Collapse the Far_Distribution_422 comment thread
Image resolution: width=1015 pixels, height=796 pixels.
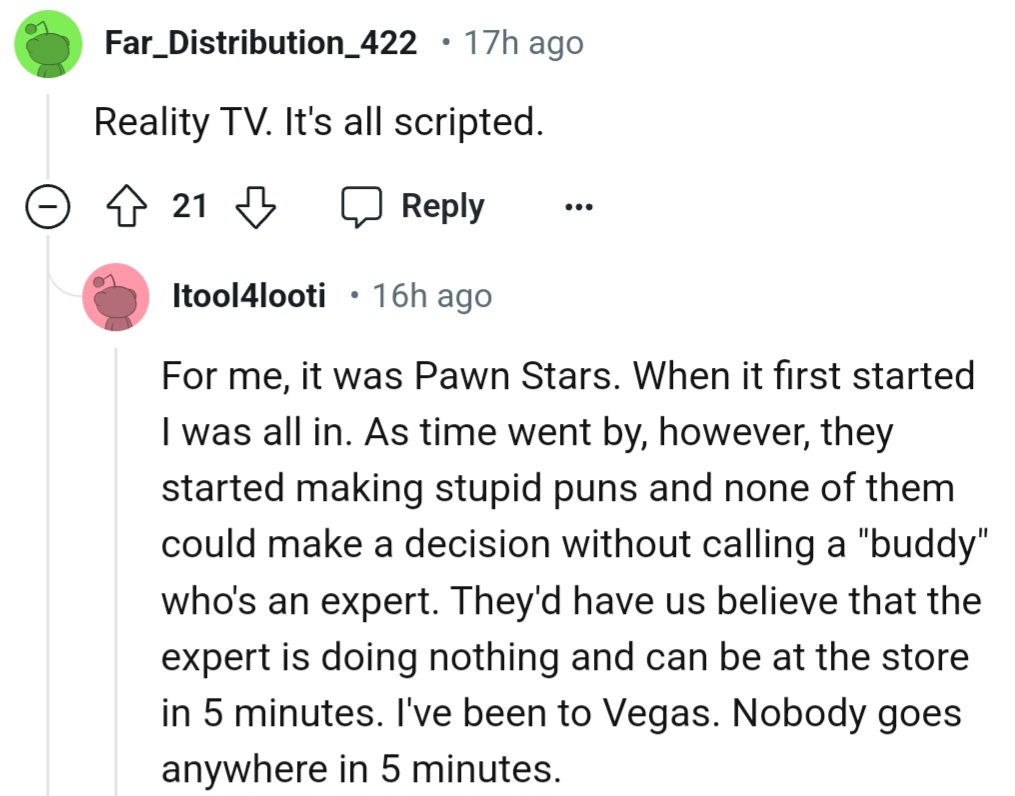[x=47, y=206]
